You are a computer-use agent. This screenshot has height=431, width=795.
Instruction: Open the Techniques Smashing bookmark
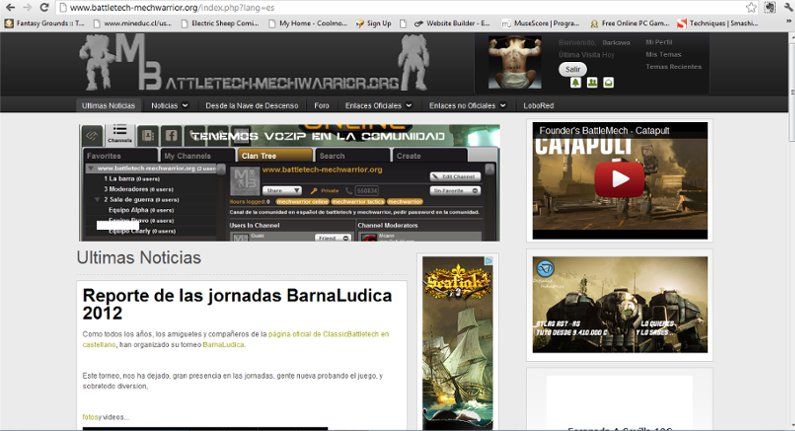(718, 23)
